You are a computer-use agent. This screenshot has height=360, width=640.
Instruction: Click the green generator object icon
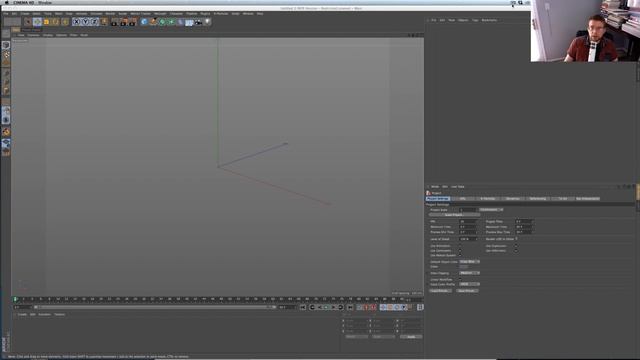coord(162,22)
